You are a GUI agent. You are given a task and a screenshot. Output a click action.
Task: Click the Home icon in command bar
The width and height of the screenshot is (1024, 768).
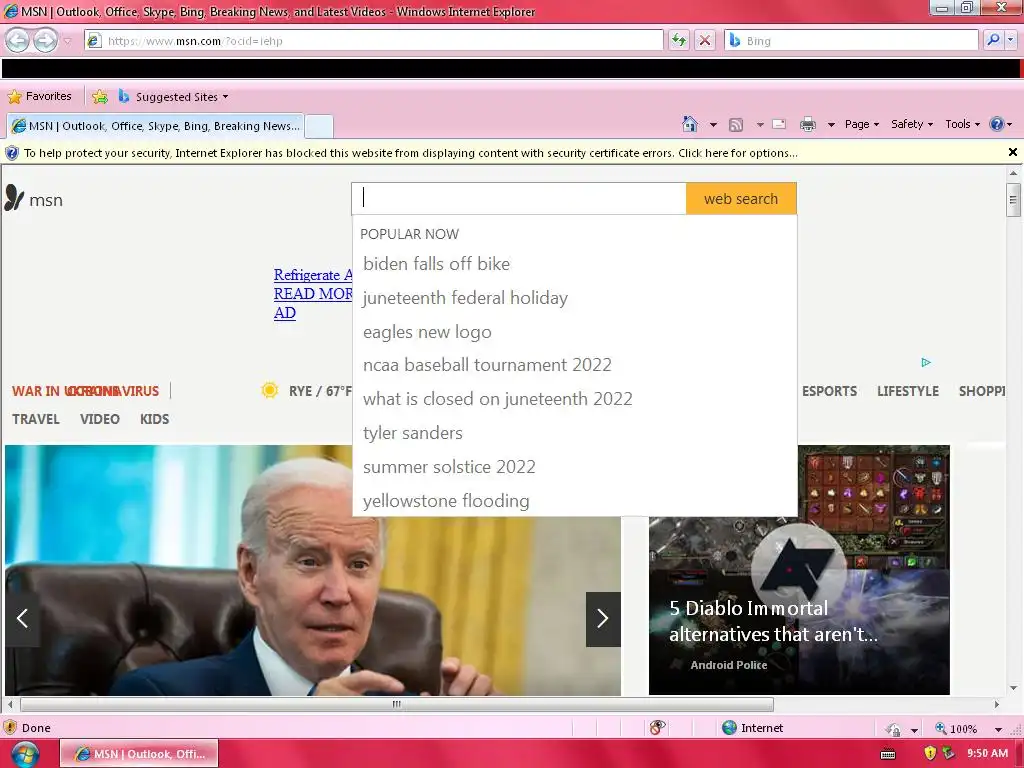pos(690,123)
